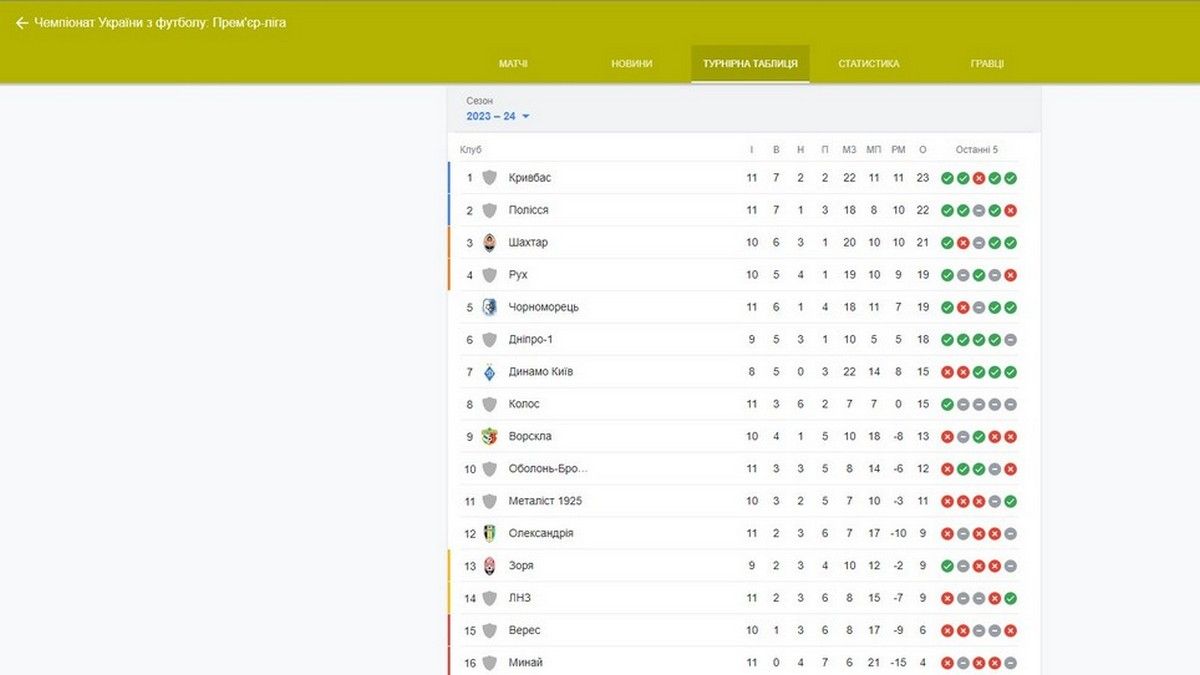The height and width of the screenshot is (675, 1200).
Task: Select the Дніпро-1 team name
Action: (x=530, y=340)
